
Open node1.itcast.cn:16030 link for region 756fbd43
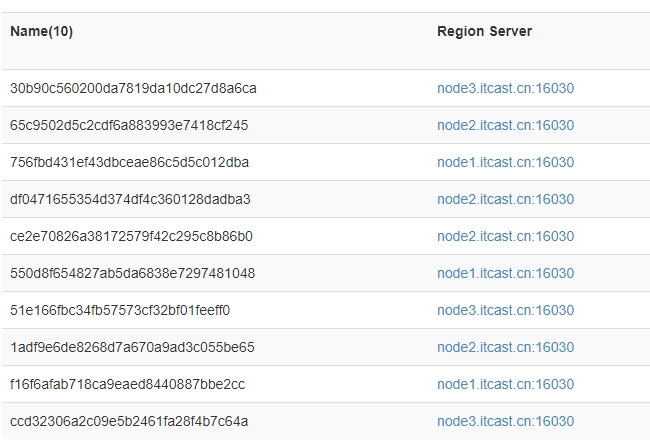[505, 162]
